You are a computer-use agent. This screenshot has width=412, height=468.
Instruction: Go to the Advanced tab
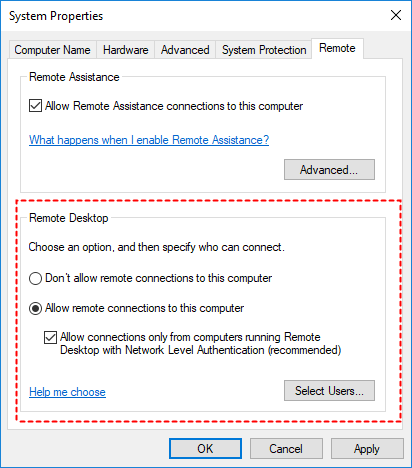pos(185,50)
